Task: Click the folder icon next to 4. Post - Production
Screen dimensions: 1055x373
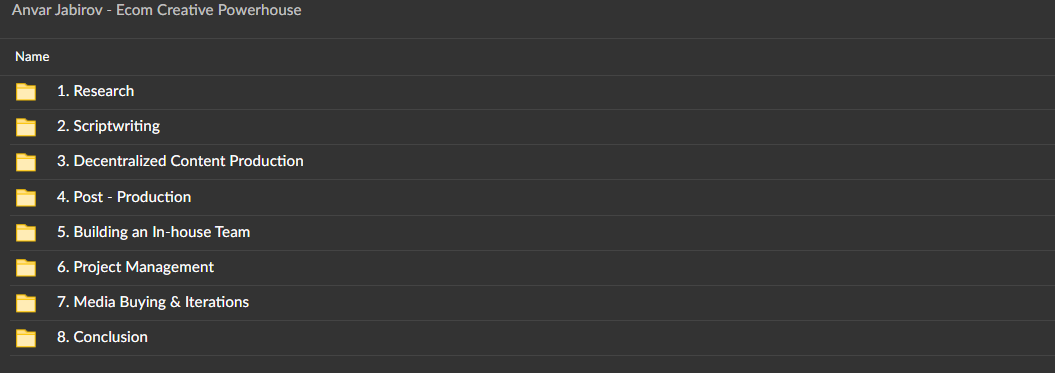Action: pyautogui.click(x=26, y=197)
